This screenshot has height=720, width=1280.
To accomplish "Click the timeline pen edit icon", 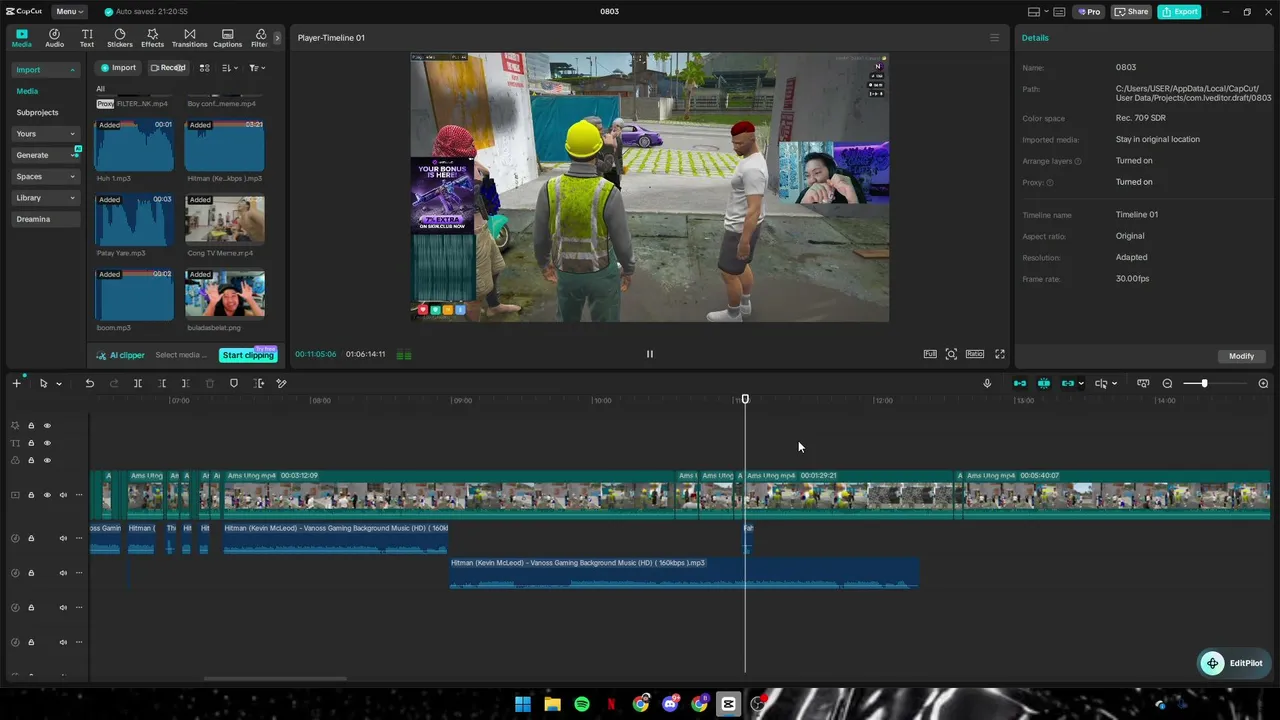I will [282, 384].
